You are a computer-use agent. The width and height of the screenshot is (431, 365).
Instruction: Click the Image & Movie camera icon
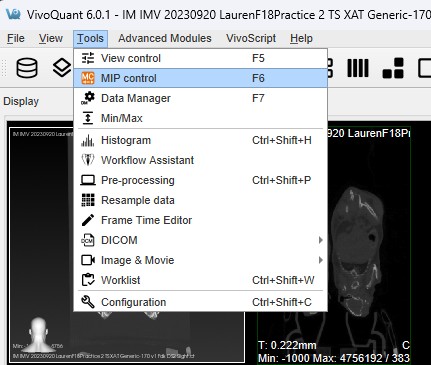coord(88,260)
